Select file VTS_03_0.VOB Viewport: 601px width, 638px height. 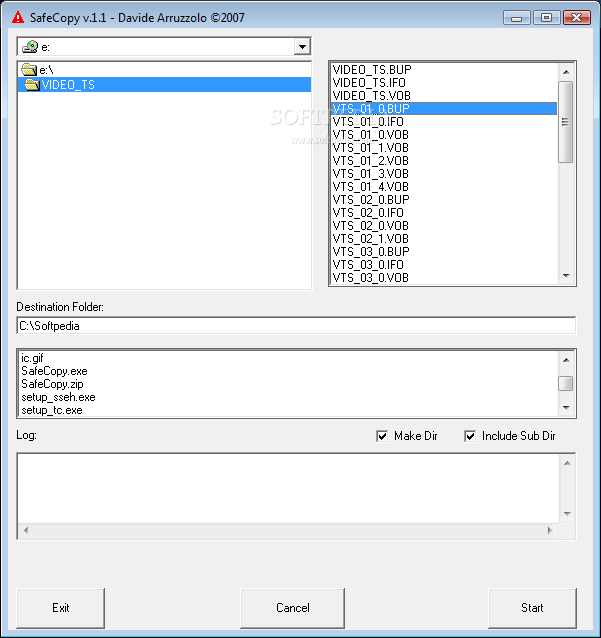click(444, 278)
